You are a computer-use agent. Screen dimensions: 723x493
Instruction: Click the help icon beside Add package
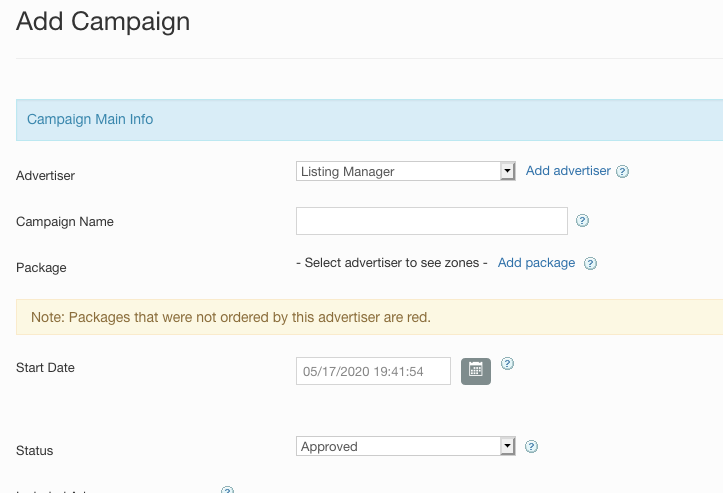[x=590, y=264]
